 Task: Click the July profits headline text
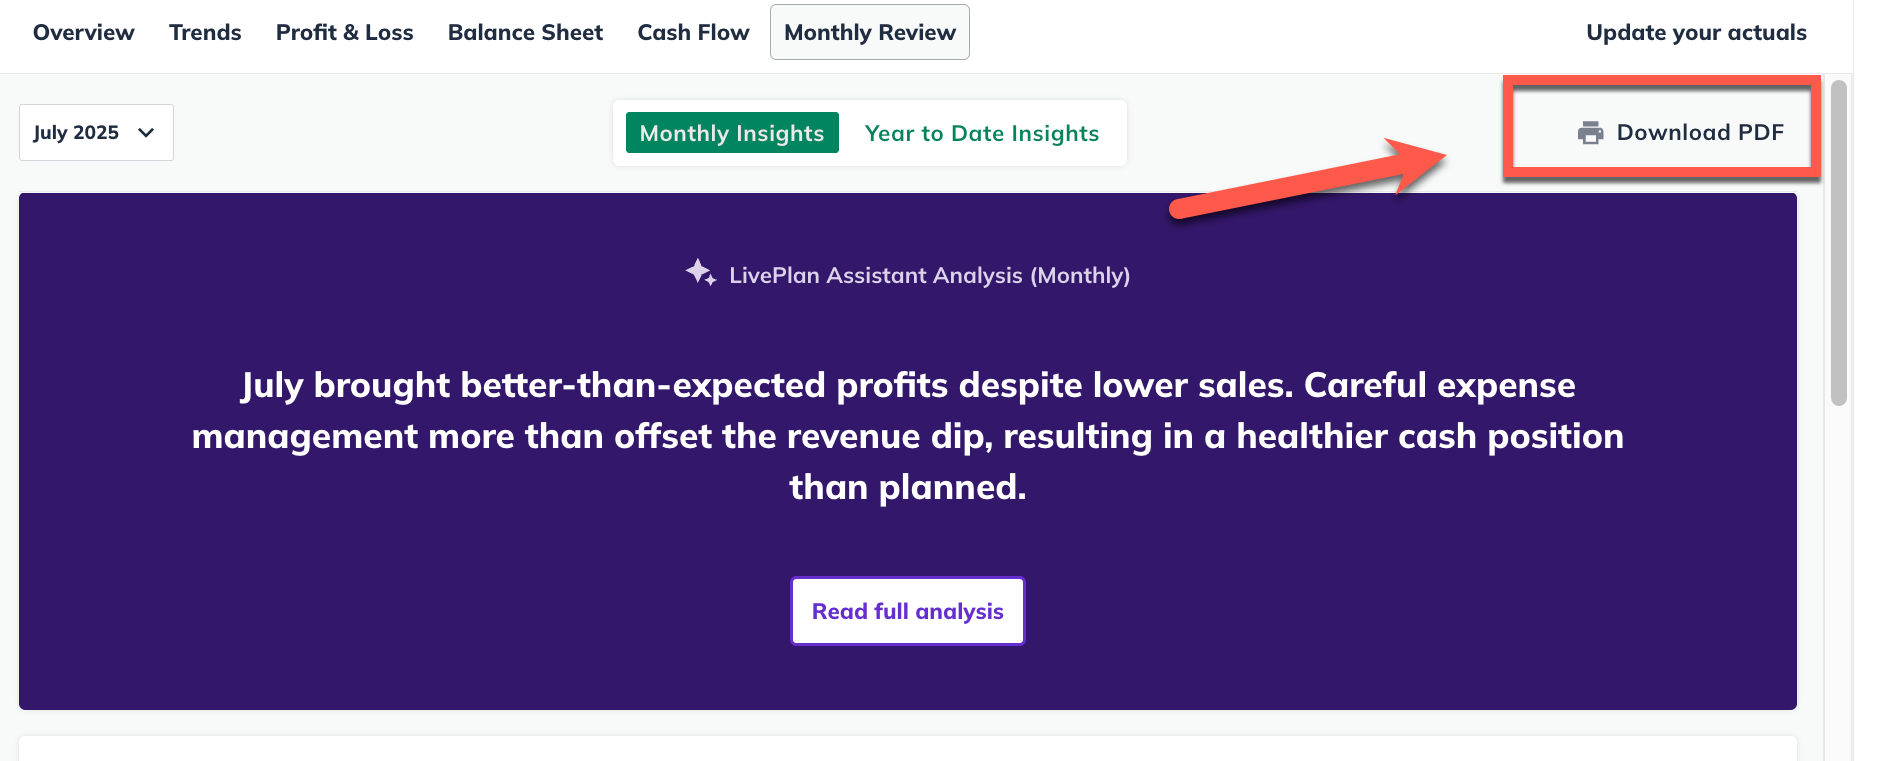tap(907, 436)
